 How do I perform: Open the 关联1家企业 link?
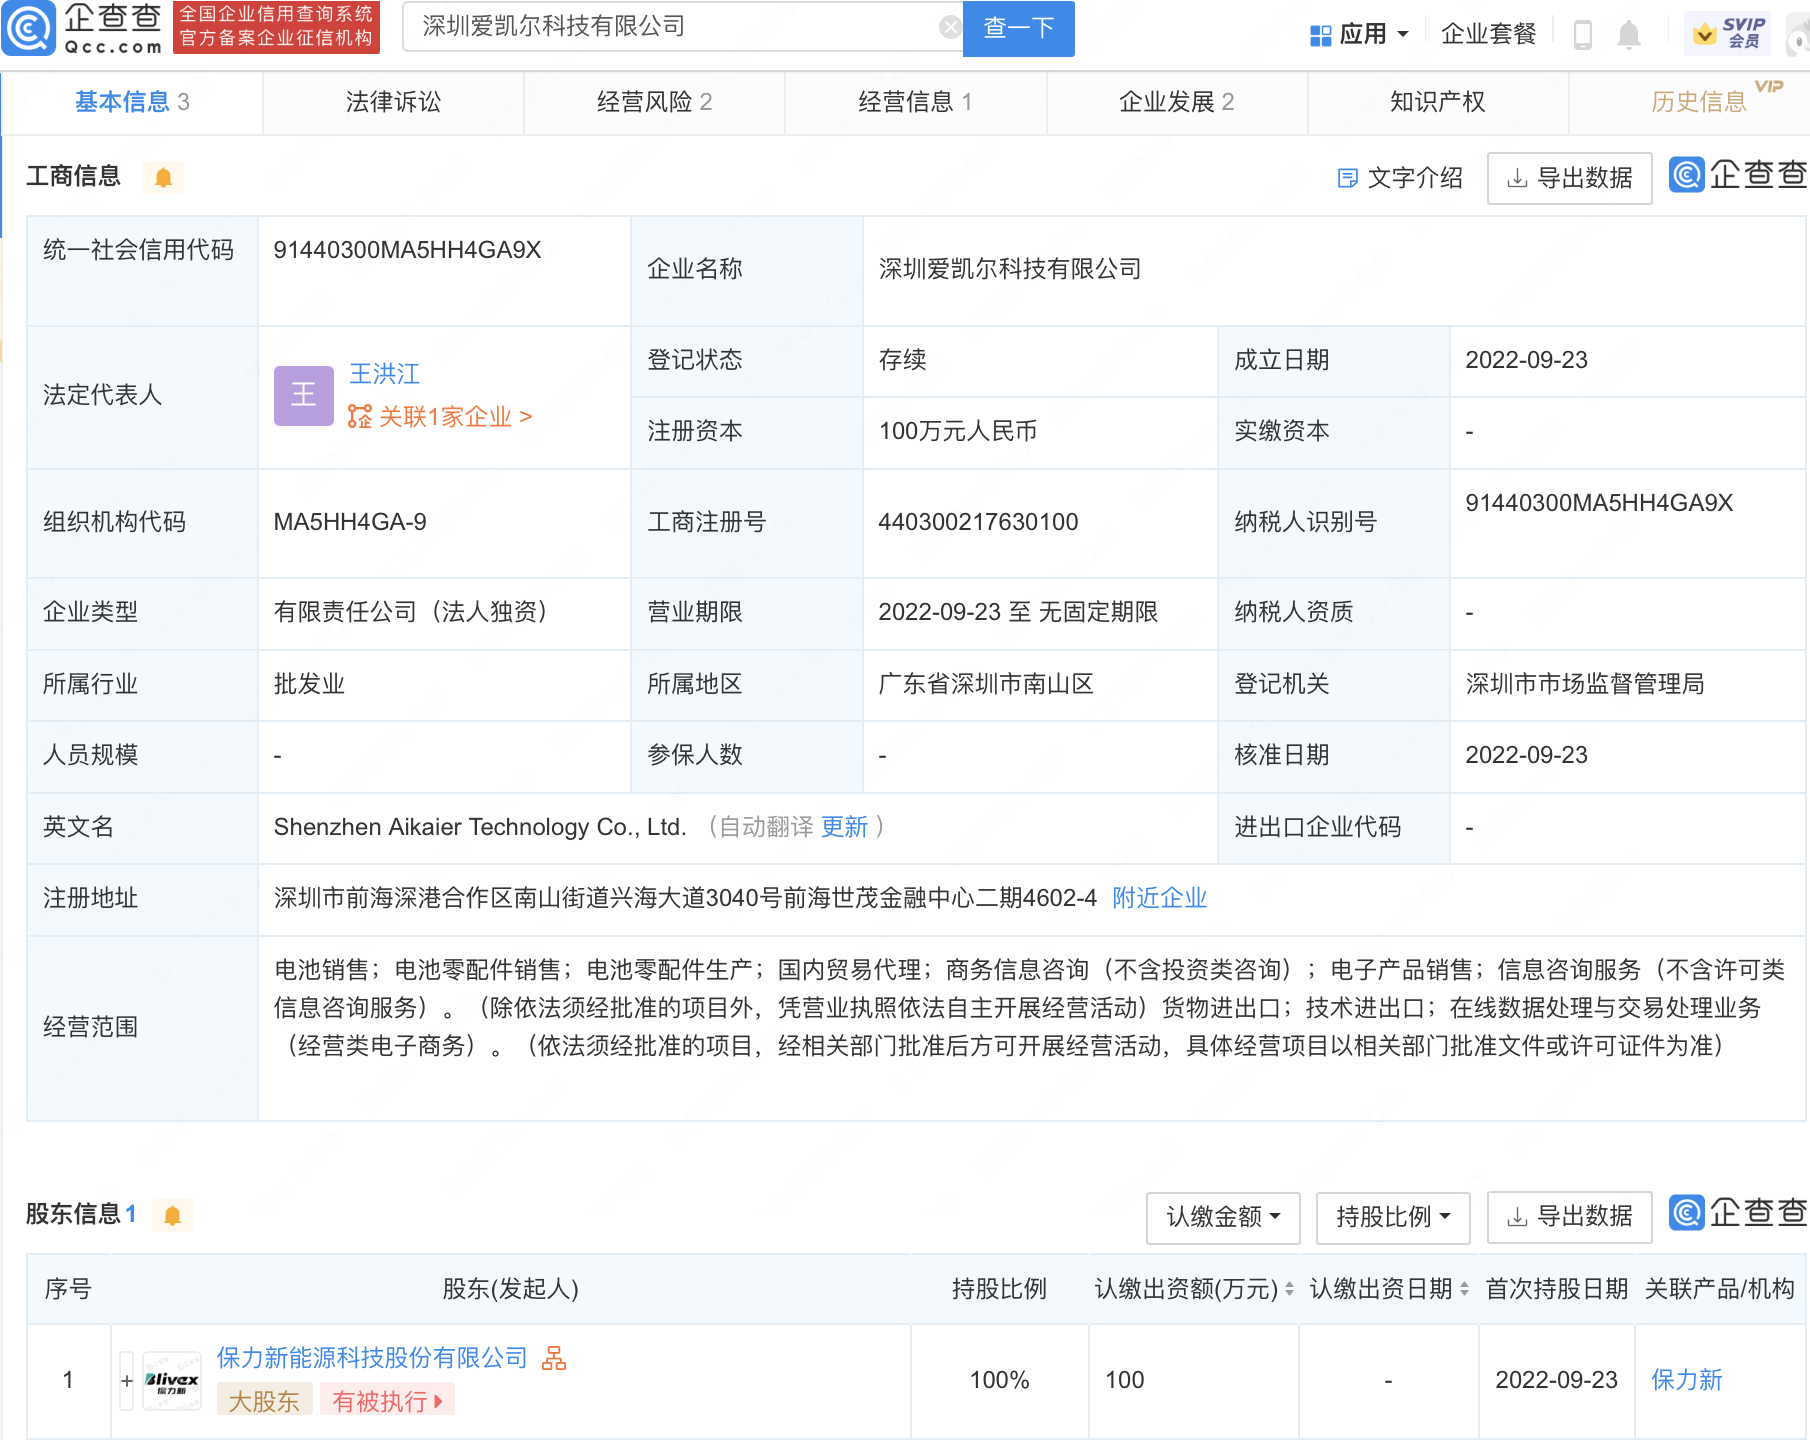click(x=440, y=417)
